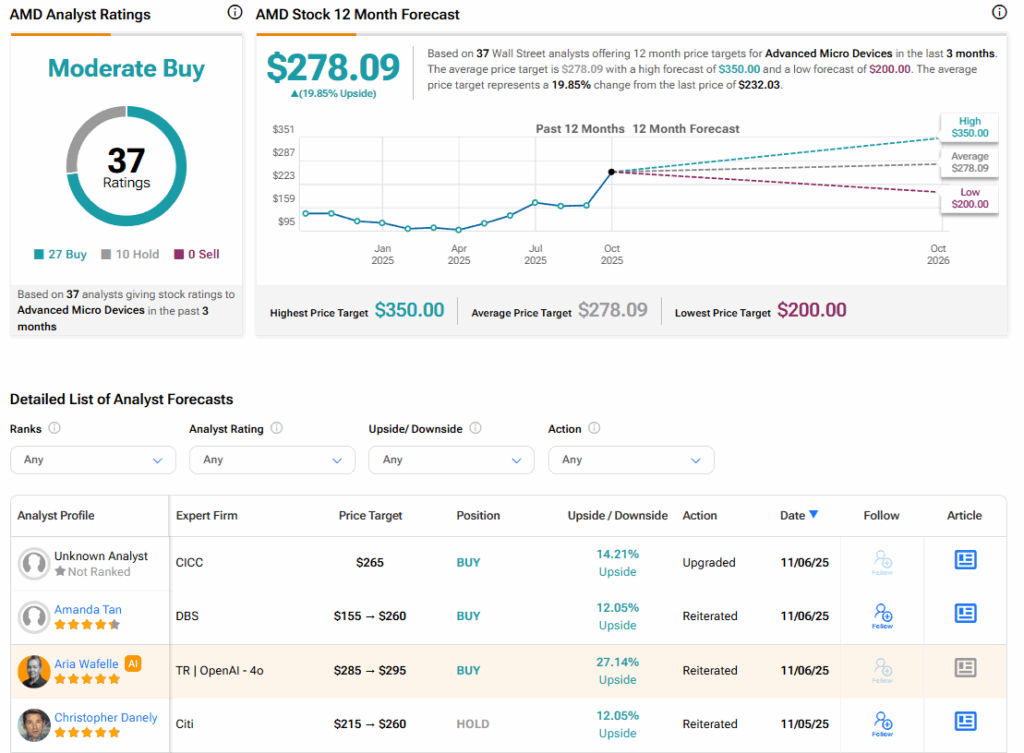Click the Upside / Downside column header
The image size is (1024, 753).
point(617,516)
